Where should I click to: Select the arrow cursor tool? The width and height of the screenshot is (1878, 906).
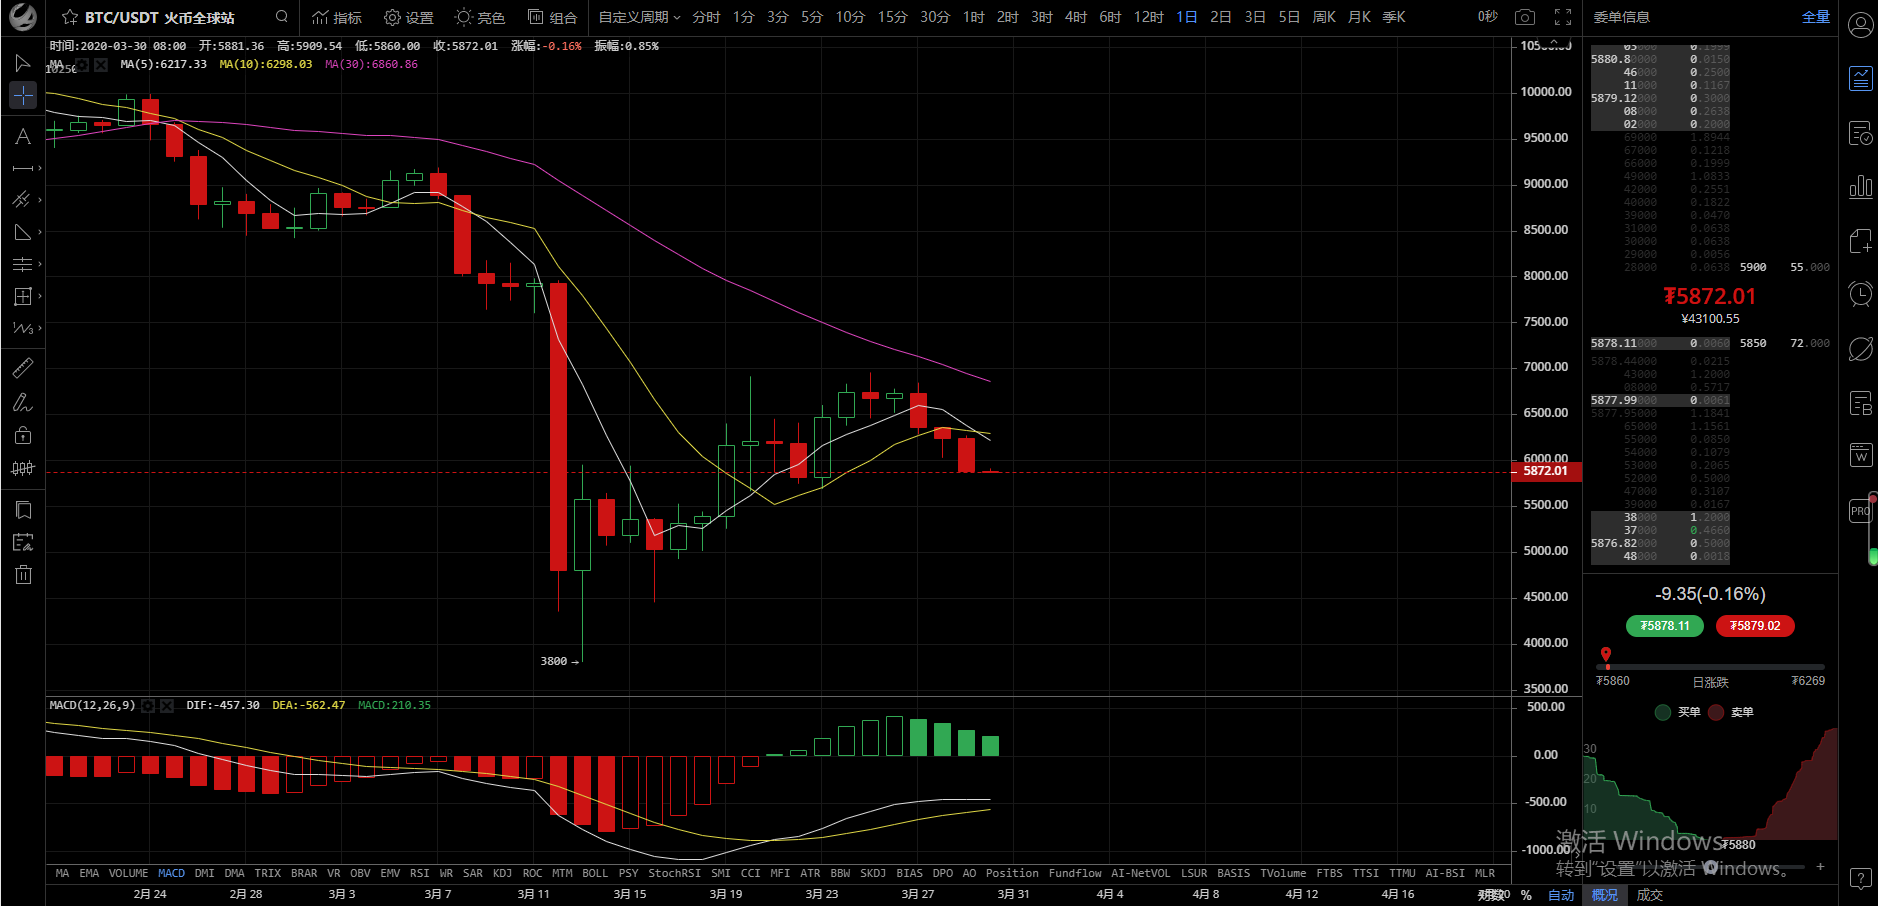[x=22, y=63]
